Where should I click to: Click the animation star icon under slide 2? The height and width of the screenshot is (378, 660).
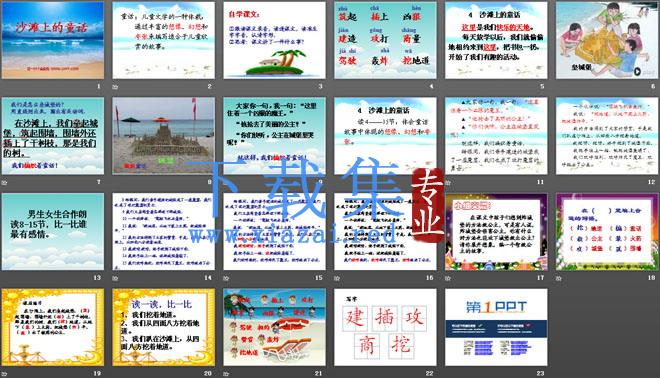115,87
